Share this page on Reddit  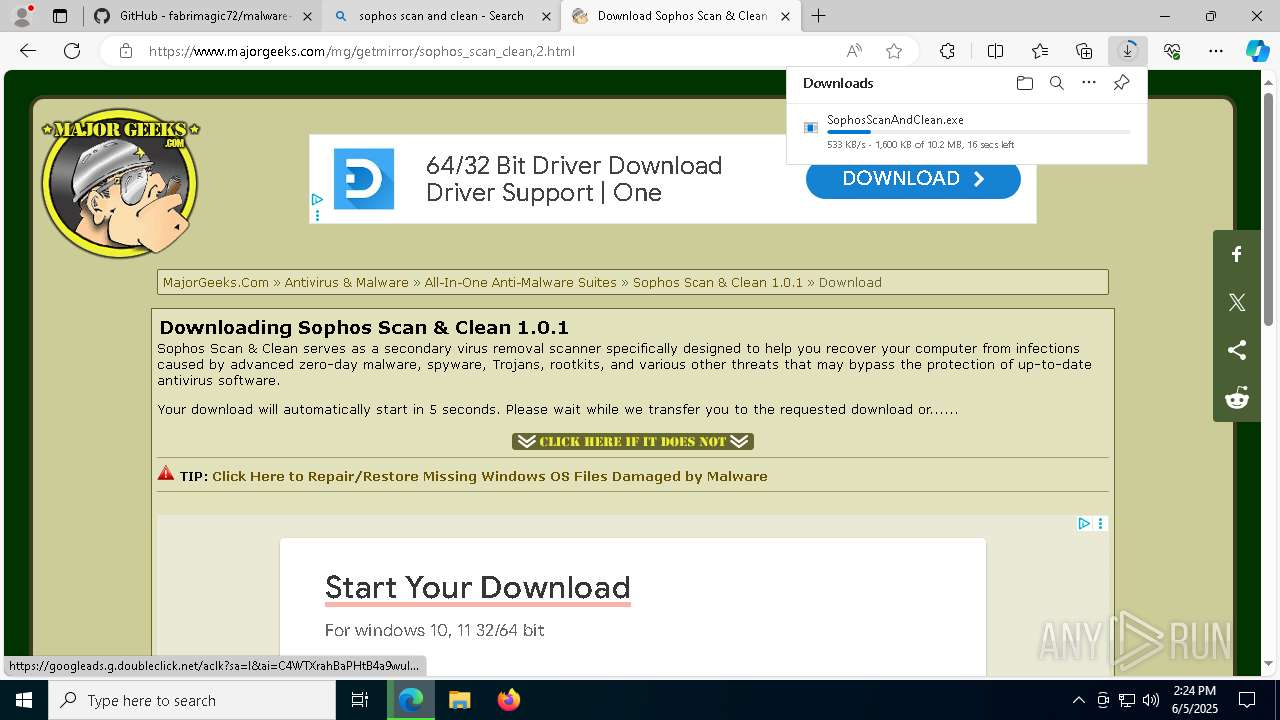click(1237, 398)
